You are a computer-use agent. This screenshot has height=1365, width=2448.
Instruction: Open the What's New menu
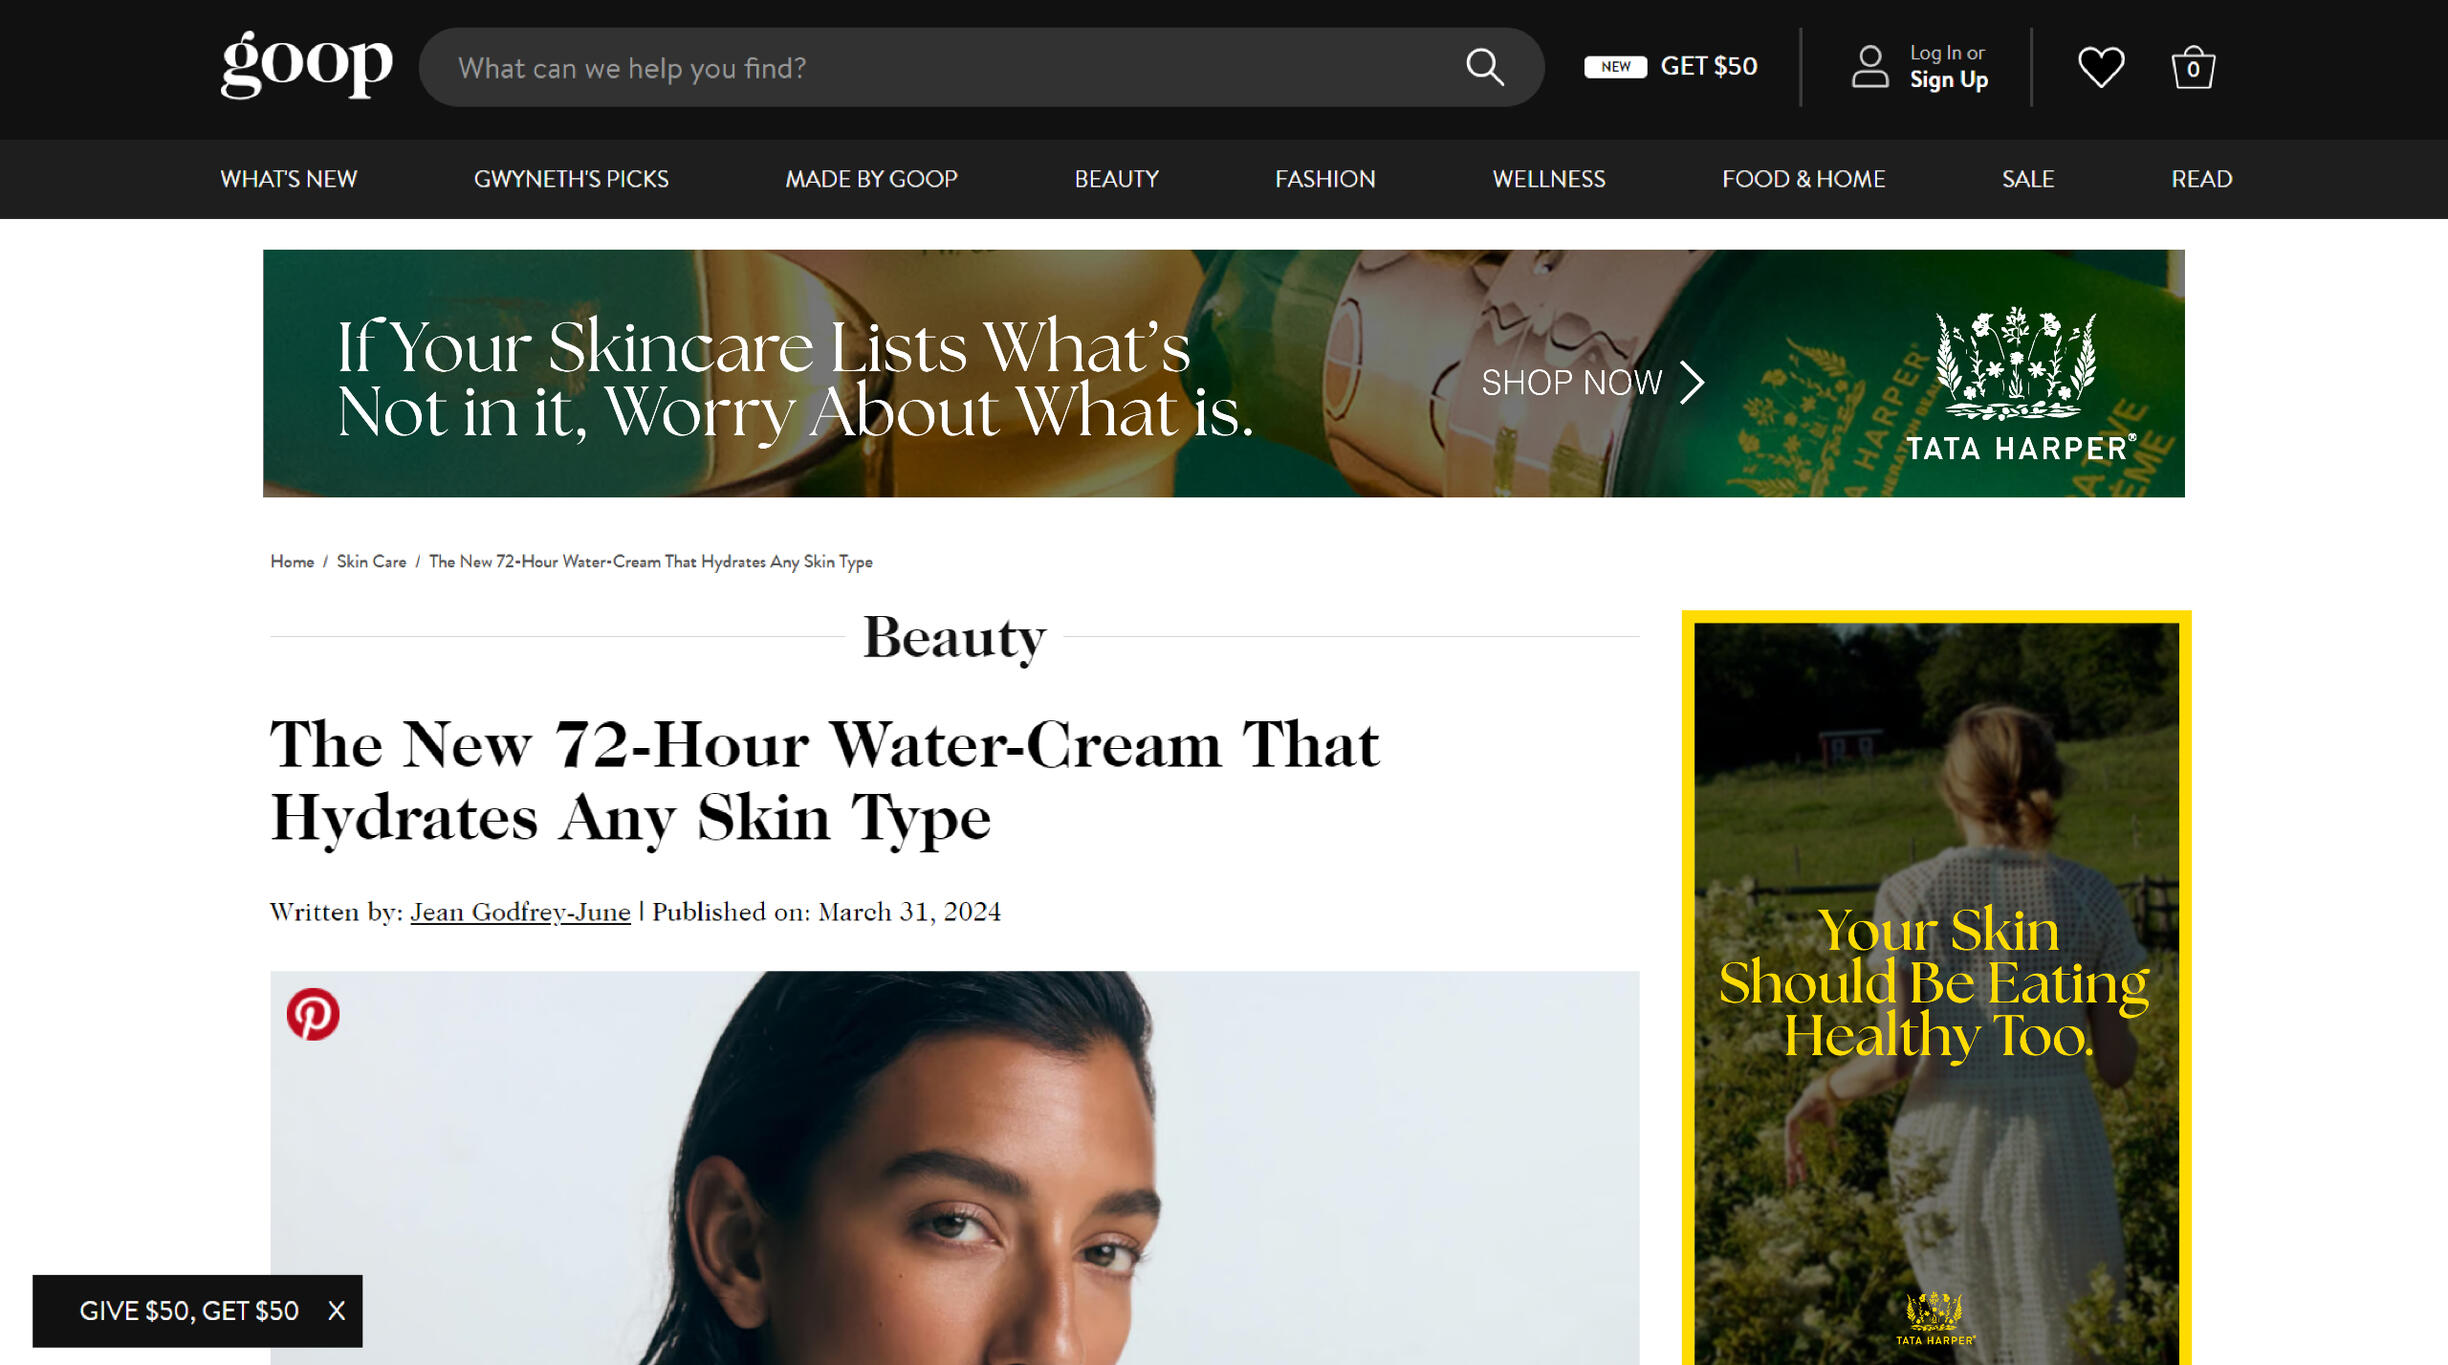pyautogui.click(x=288, y=179)
